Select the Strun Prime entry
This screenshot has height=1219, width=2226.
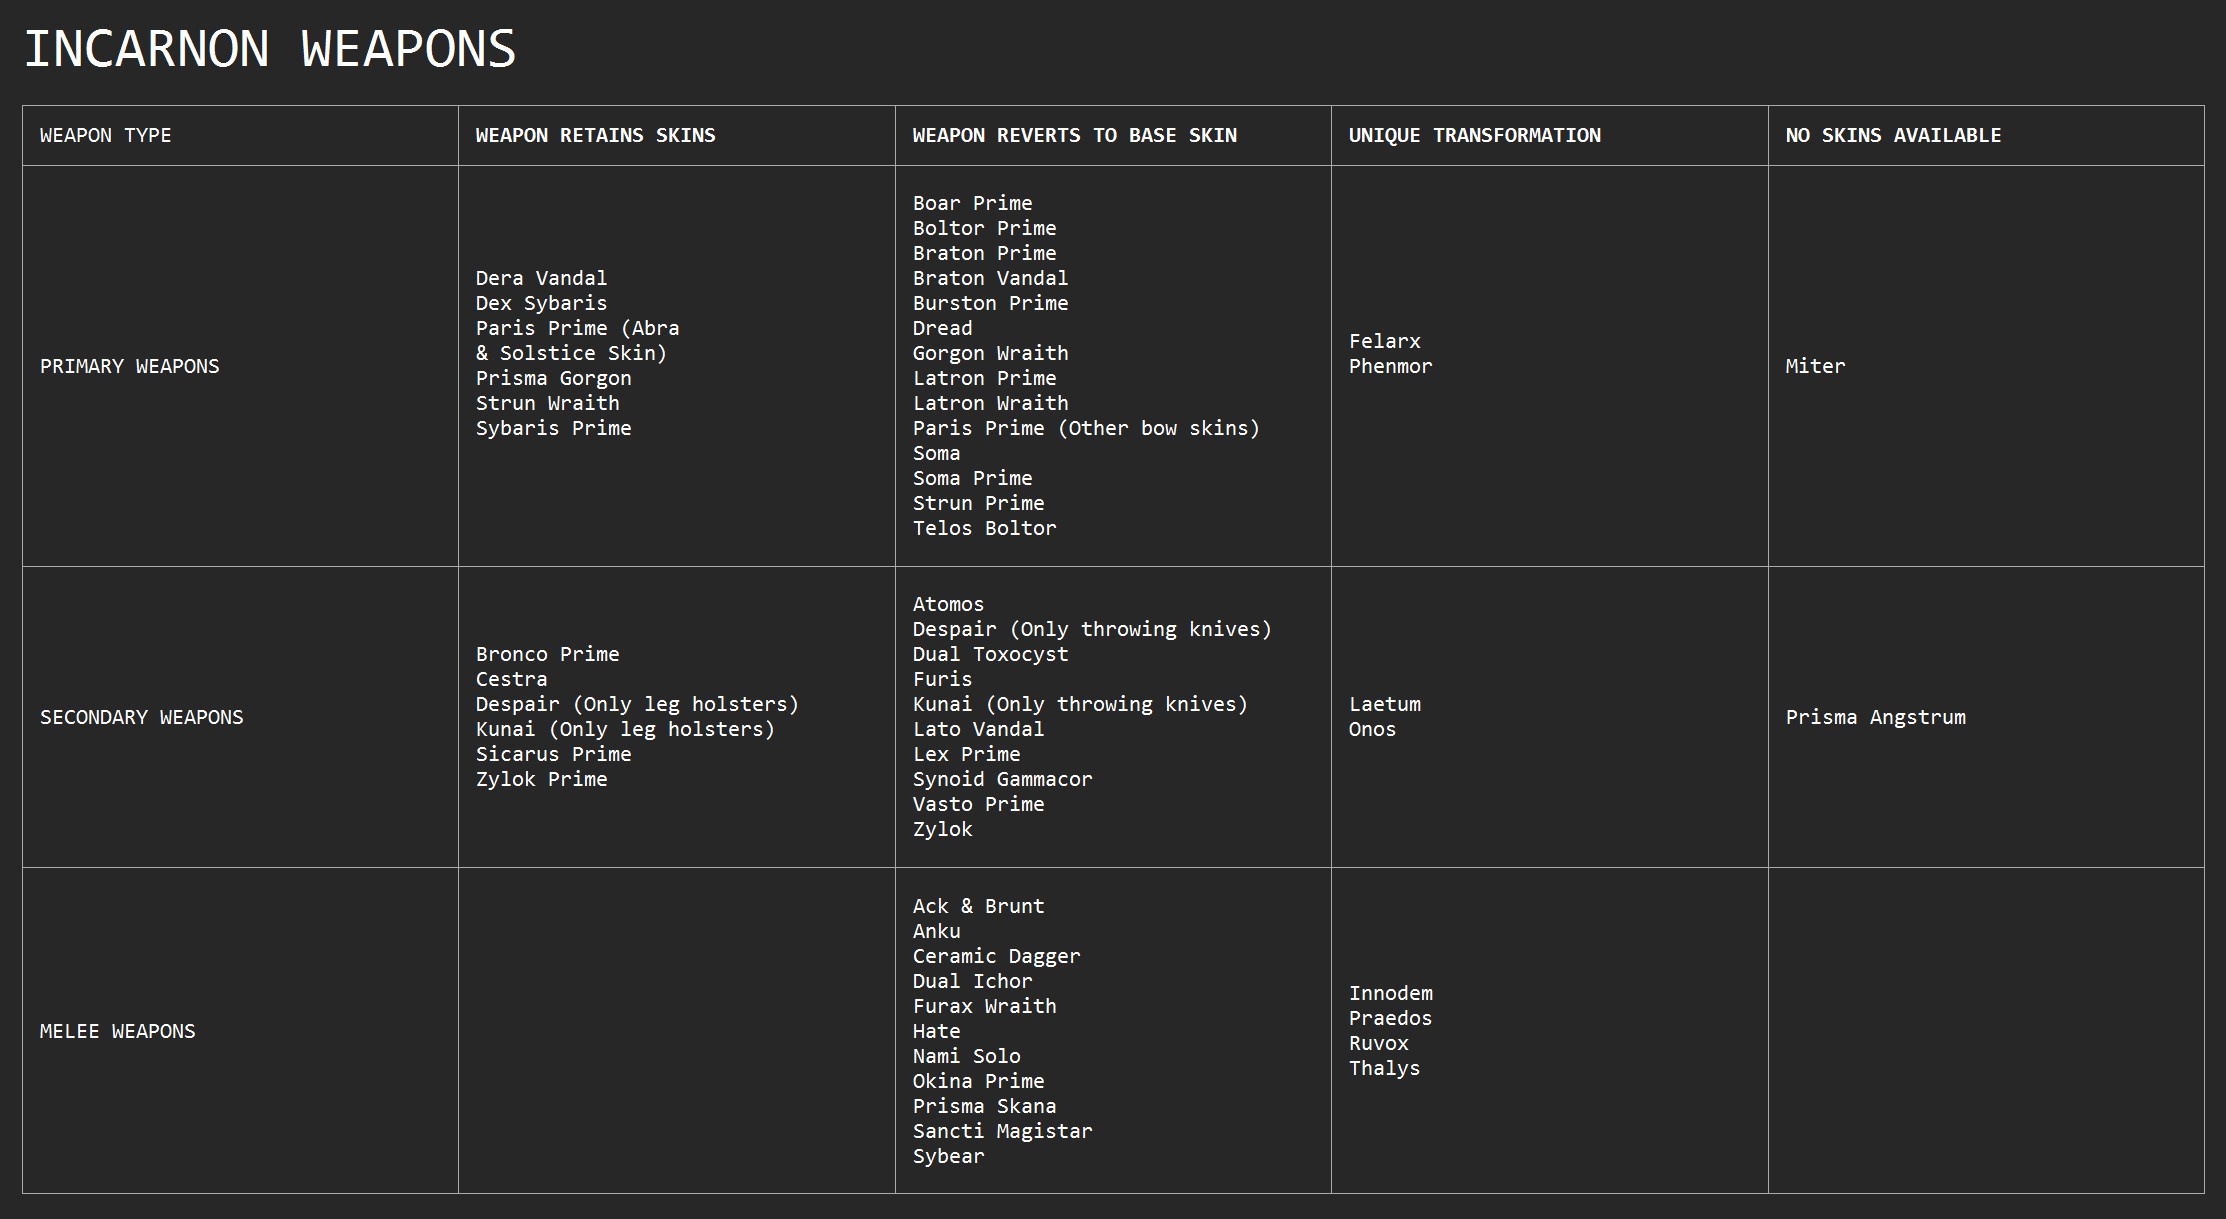tap(978, 503)
